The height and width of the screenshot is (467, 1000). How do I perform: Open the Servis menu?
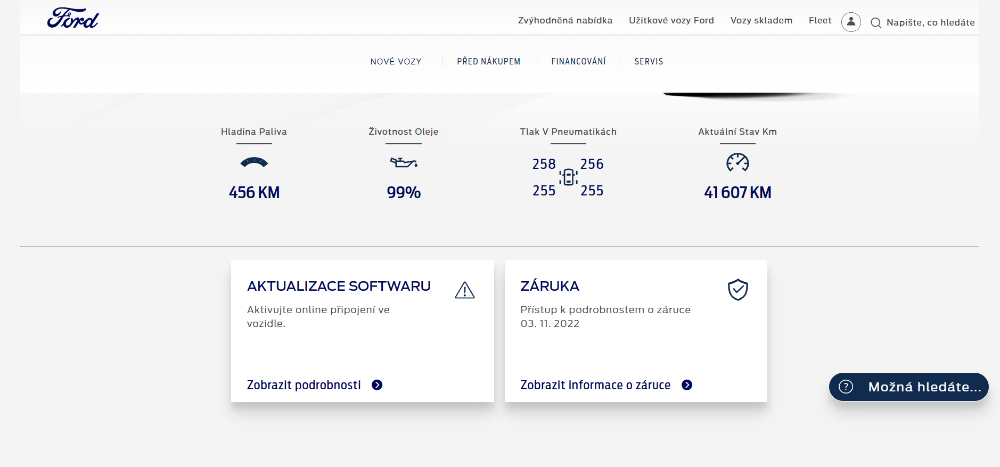click(648, 62)
